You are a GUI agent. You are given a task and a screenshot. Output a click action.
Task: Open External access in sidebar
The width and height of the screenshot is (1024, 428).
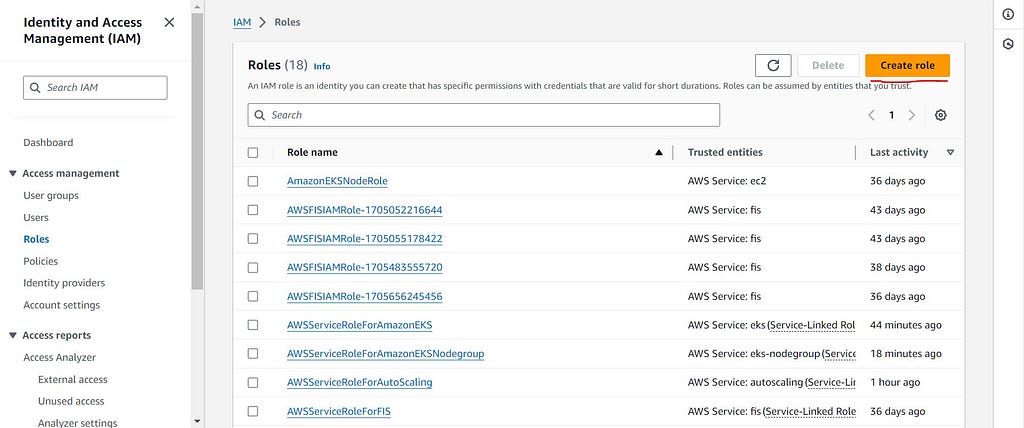click(72, 380)
